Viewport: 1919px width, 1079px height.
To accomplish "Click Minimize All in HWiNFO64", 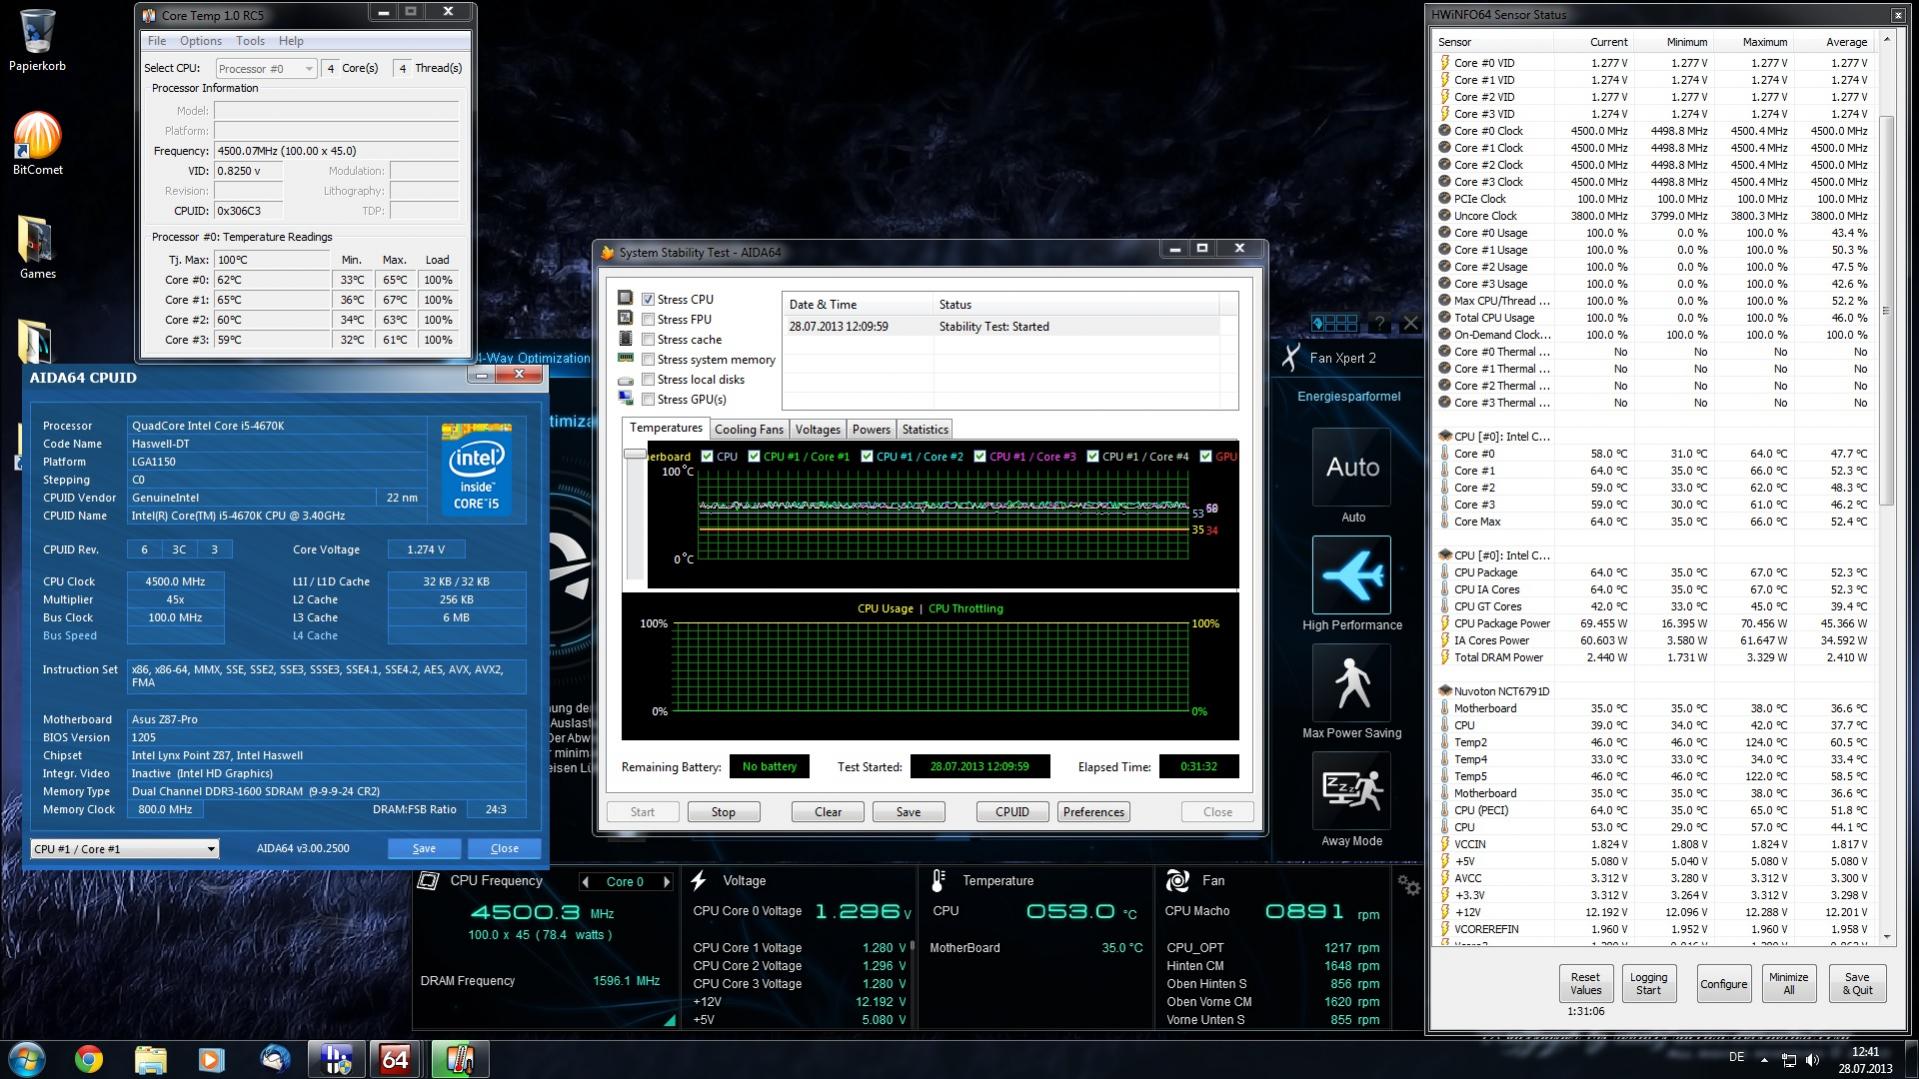I will pos(1788,984).
